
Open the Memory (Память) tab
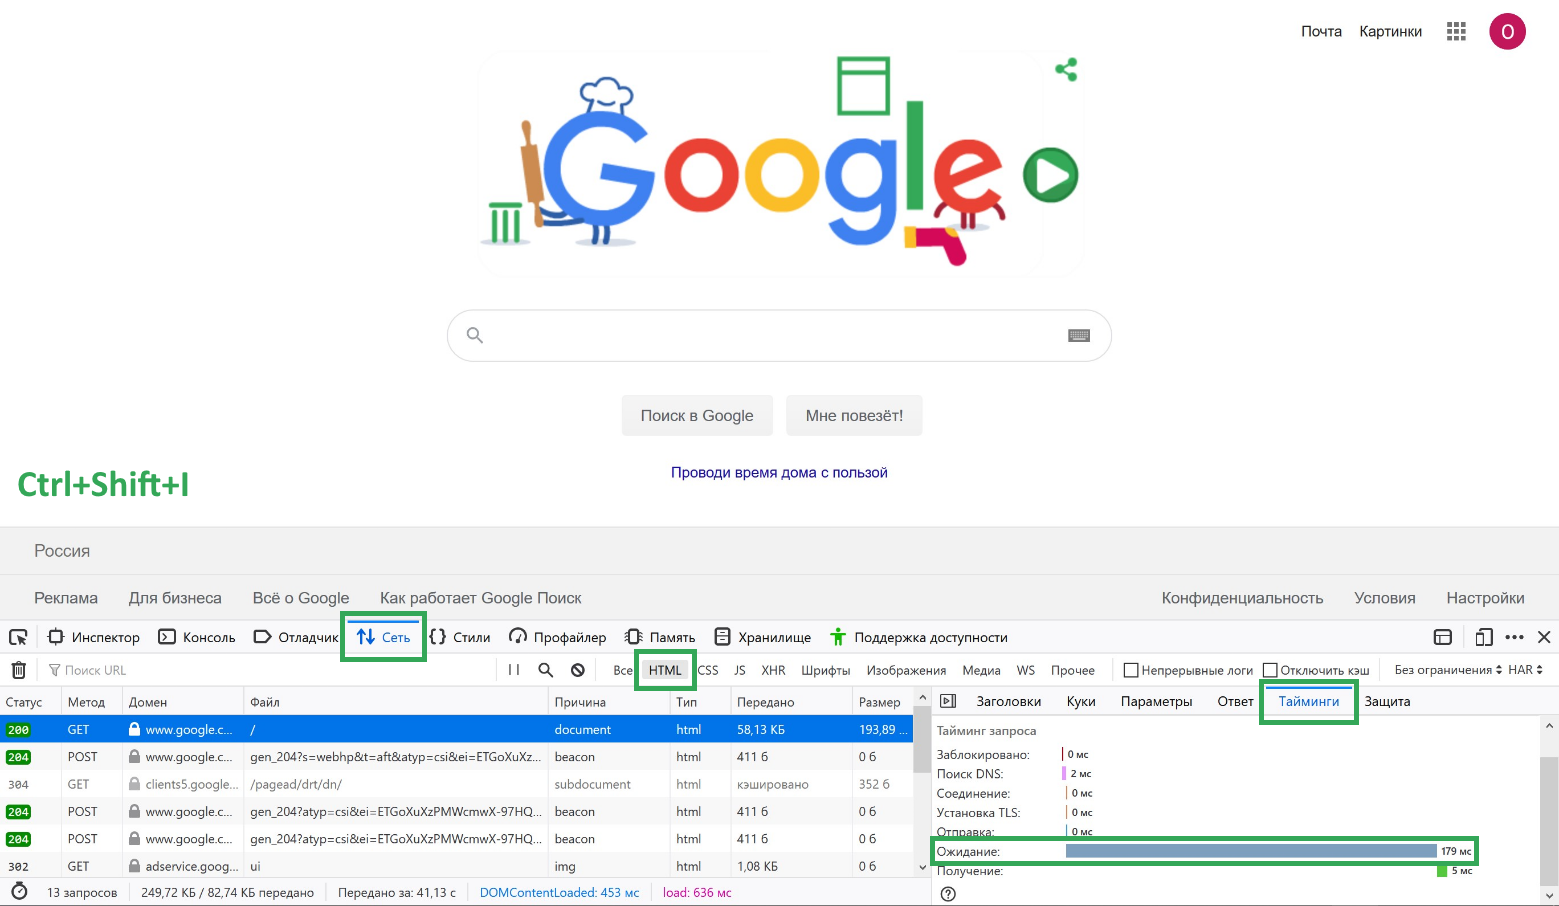coord(660,637)
